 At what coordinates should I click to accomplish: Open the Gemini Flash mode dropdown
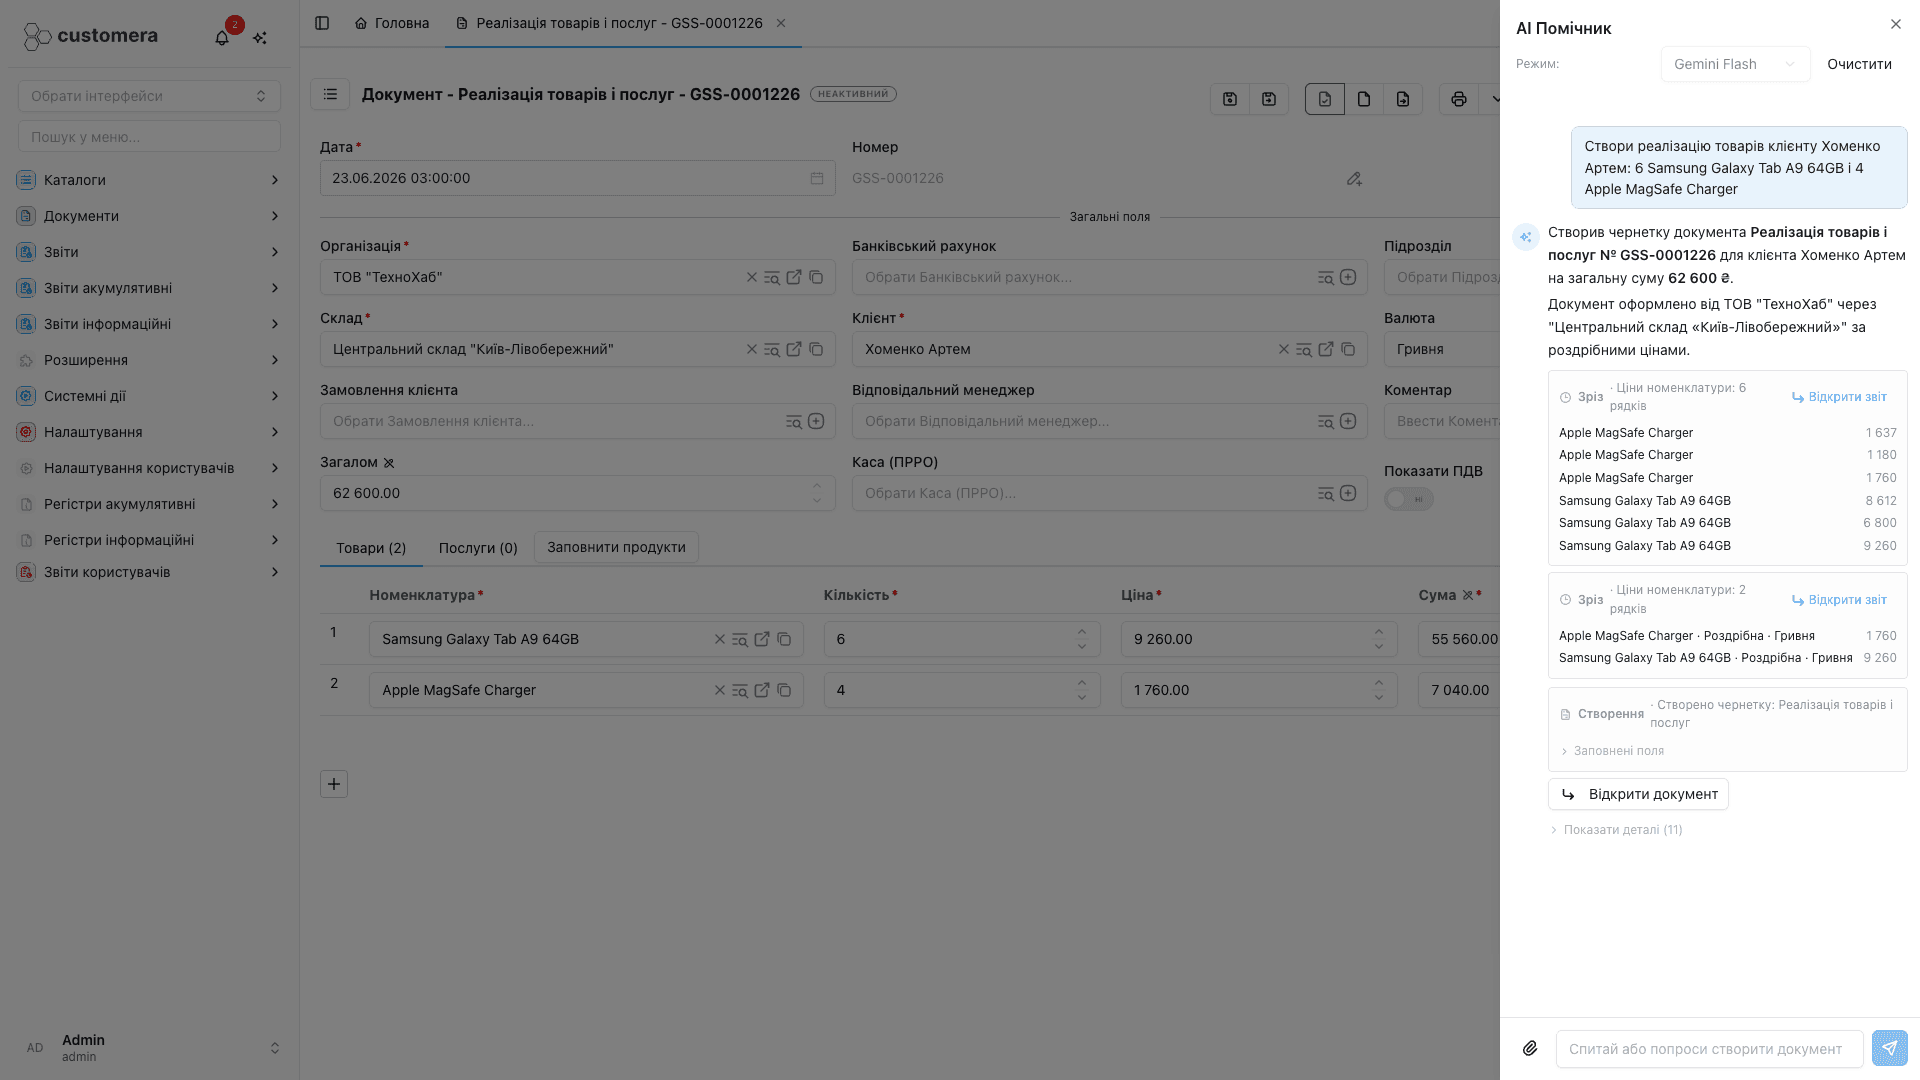point(1735,64)
